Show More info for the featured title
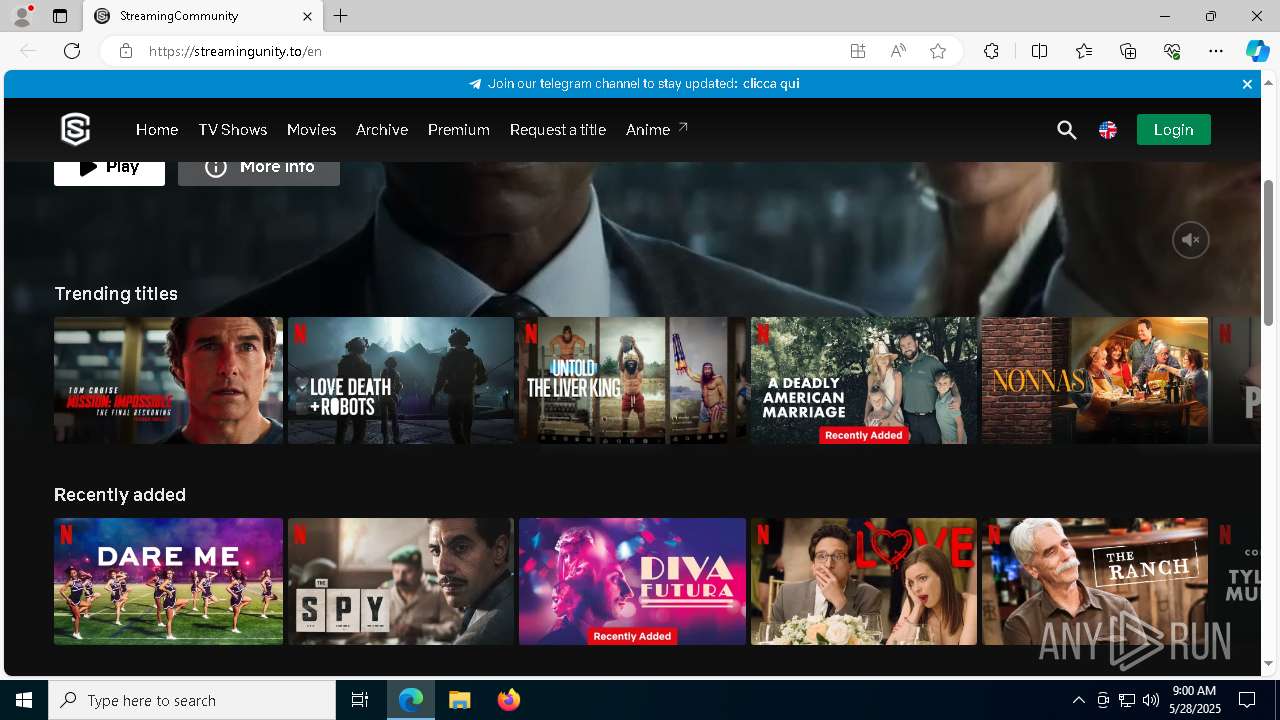The image size is (1280, 720). (259, 170)
